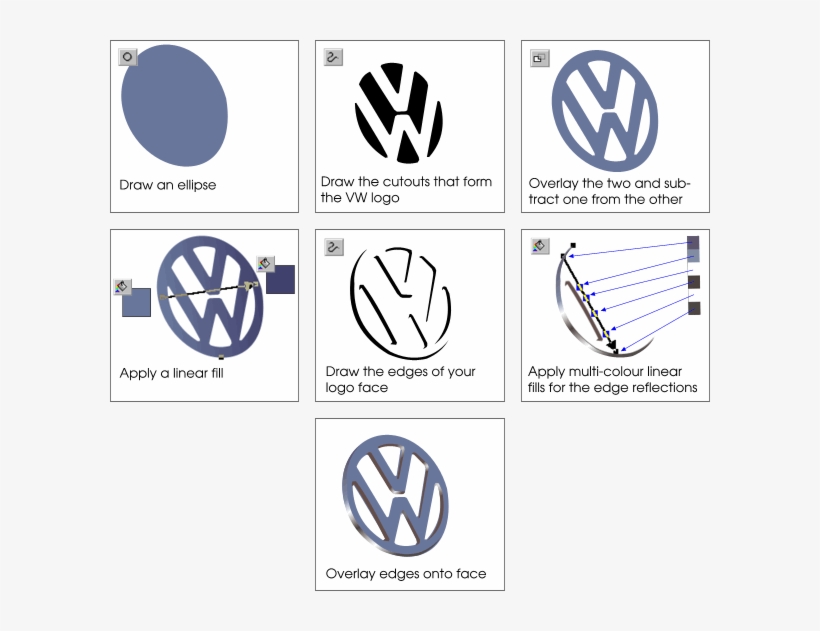The height and width of the screenshot is (631, 820).
Task: Click the top purple-grey swatch in gradient list
Action: (693, 243)
